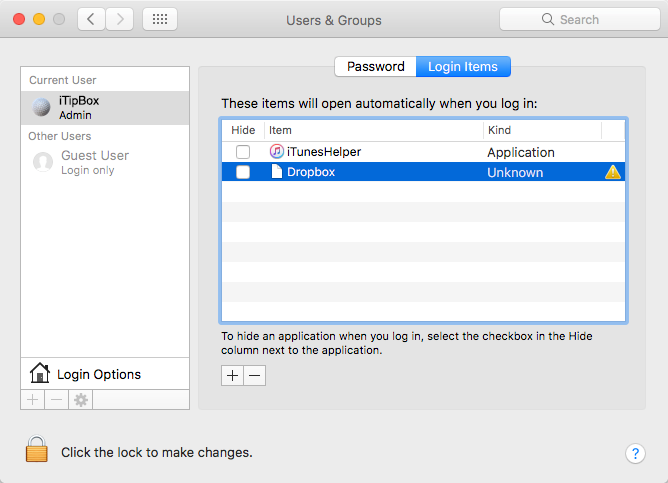Go back with the left arrow button
Screen dimensions: 668x483
[x=91, y=19]
